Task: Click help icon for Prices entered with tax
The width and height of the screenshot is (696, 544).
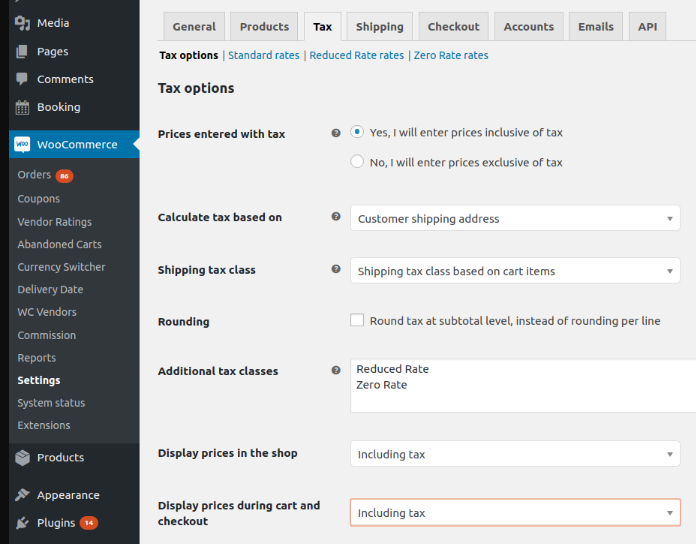Action: [336, 133]
